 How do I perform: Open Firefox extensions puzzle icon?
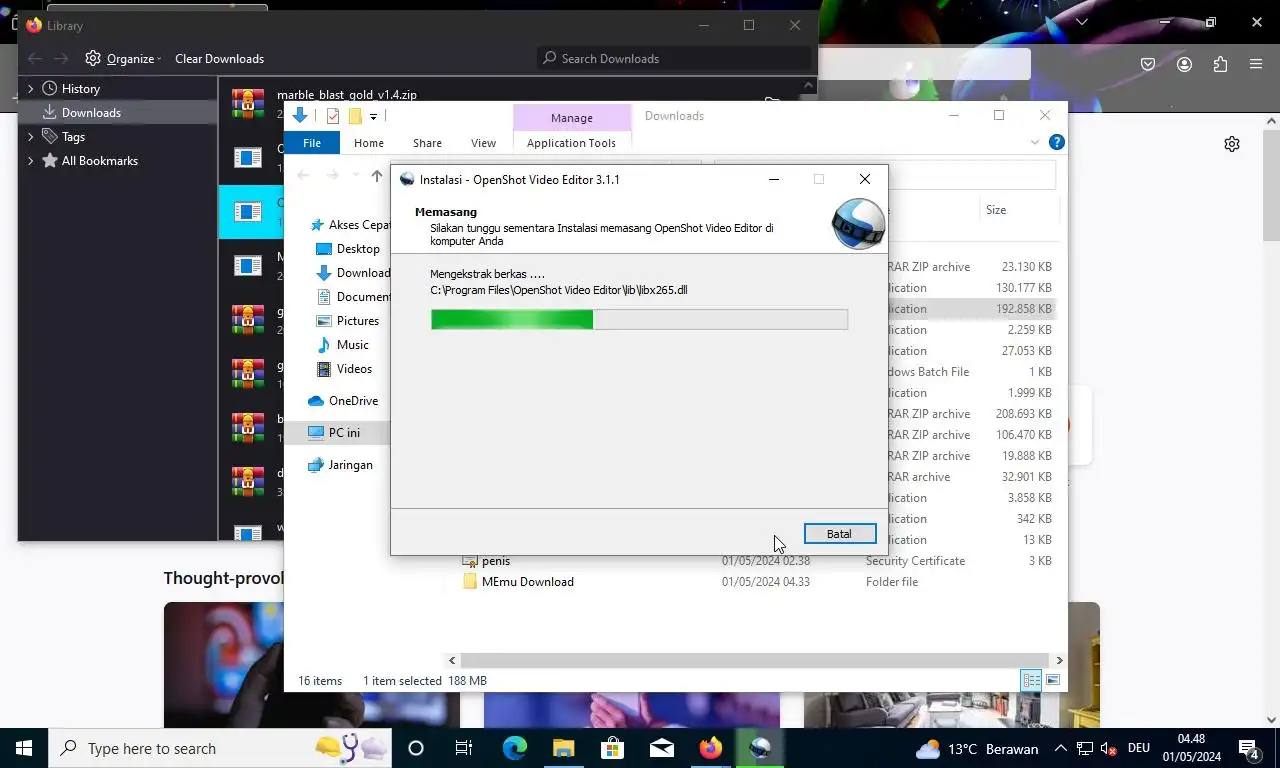1220,64
